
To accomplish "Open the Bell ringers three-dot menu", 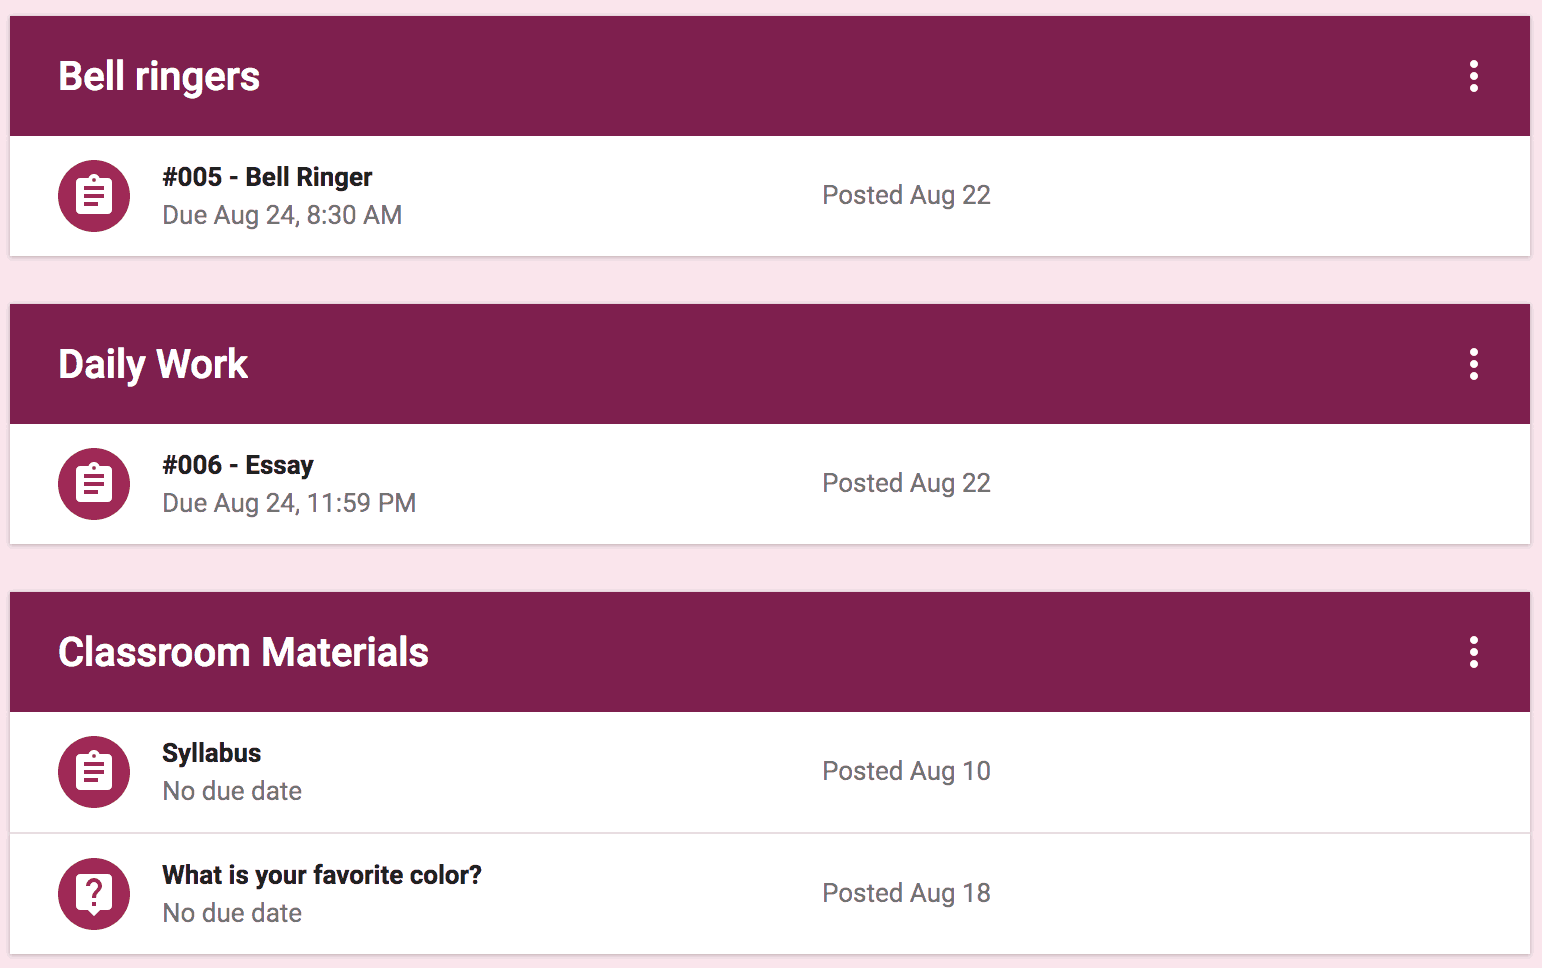I will pos(1473,76).
